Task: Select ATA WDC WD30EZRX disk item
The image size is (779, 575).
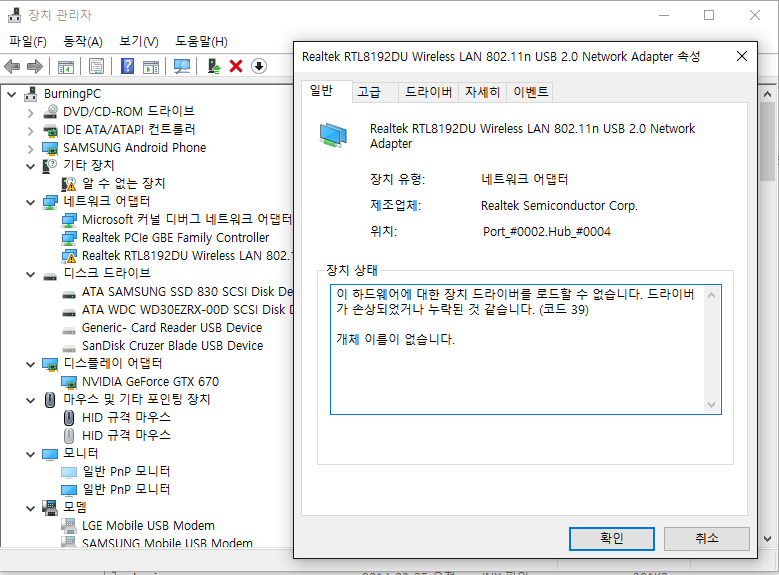Action: click(187, 310)
